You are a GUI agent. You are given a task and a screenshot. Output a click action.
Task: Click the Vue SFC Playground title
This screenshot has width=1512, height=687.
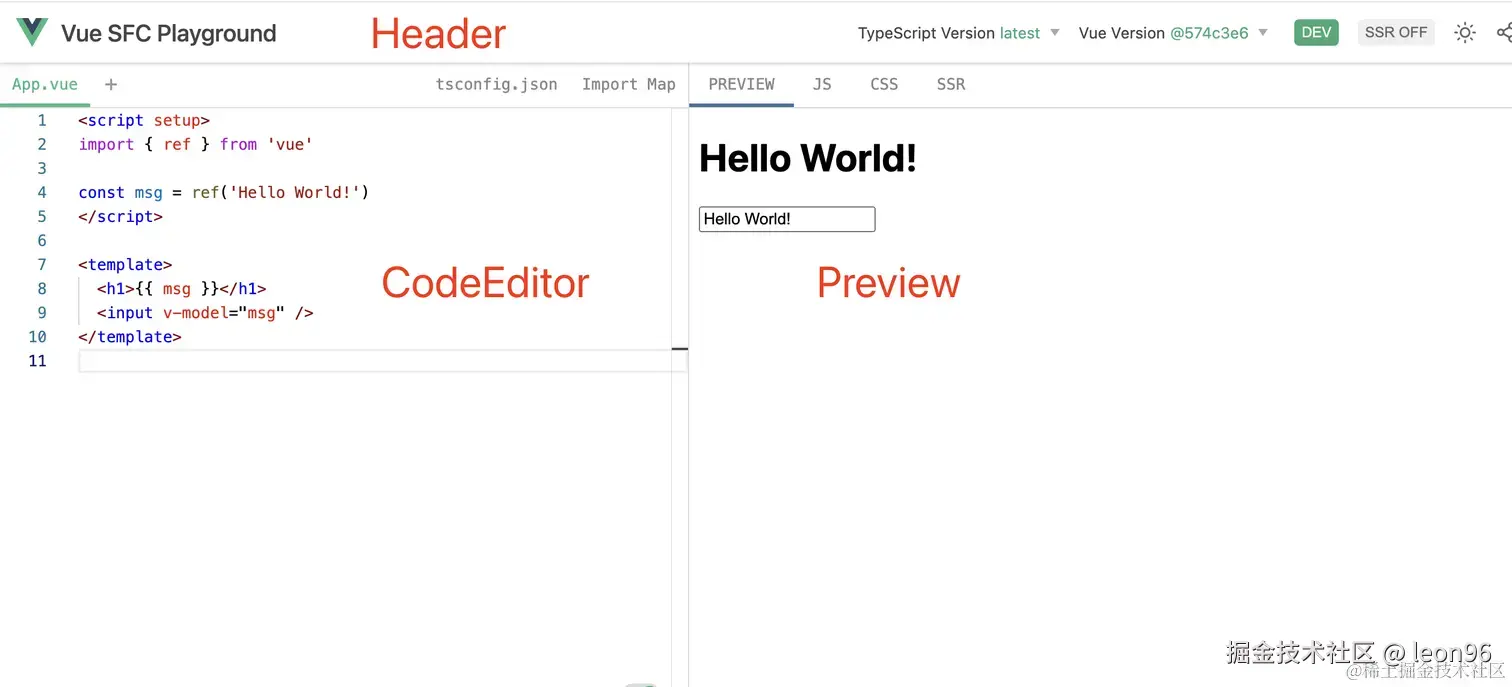(x=169, y=33)
